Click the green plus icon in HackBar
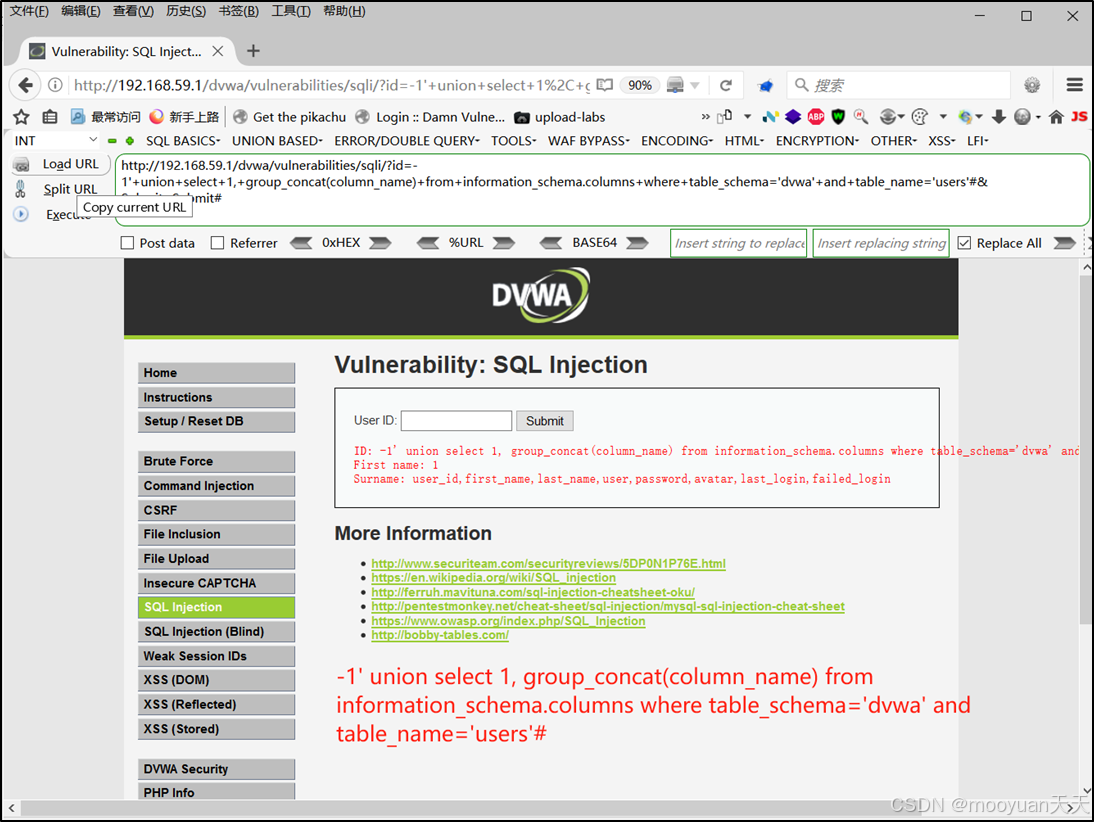1094x822 pixels. [x=130, y=141]
